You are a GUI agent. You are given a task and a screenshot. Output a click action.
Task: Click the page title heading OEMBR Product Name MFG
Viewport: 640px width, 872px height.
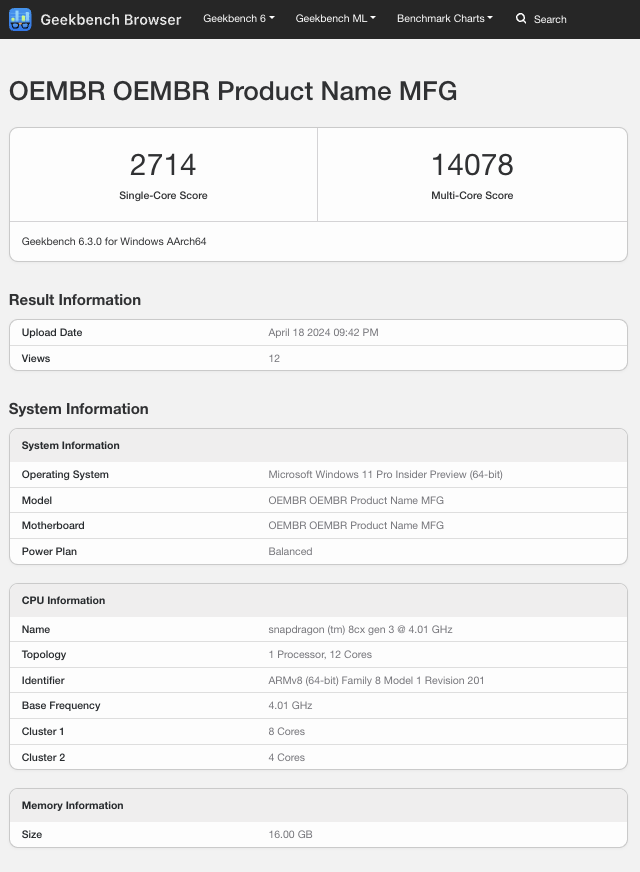click(x=233, y=92)
